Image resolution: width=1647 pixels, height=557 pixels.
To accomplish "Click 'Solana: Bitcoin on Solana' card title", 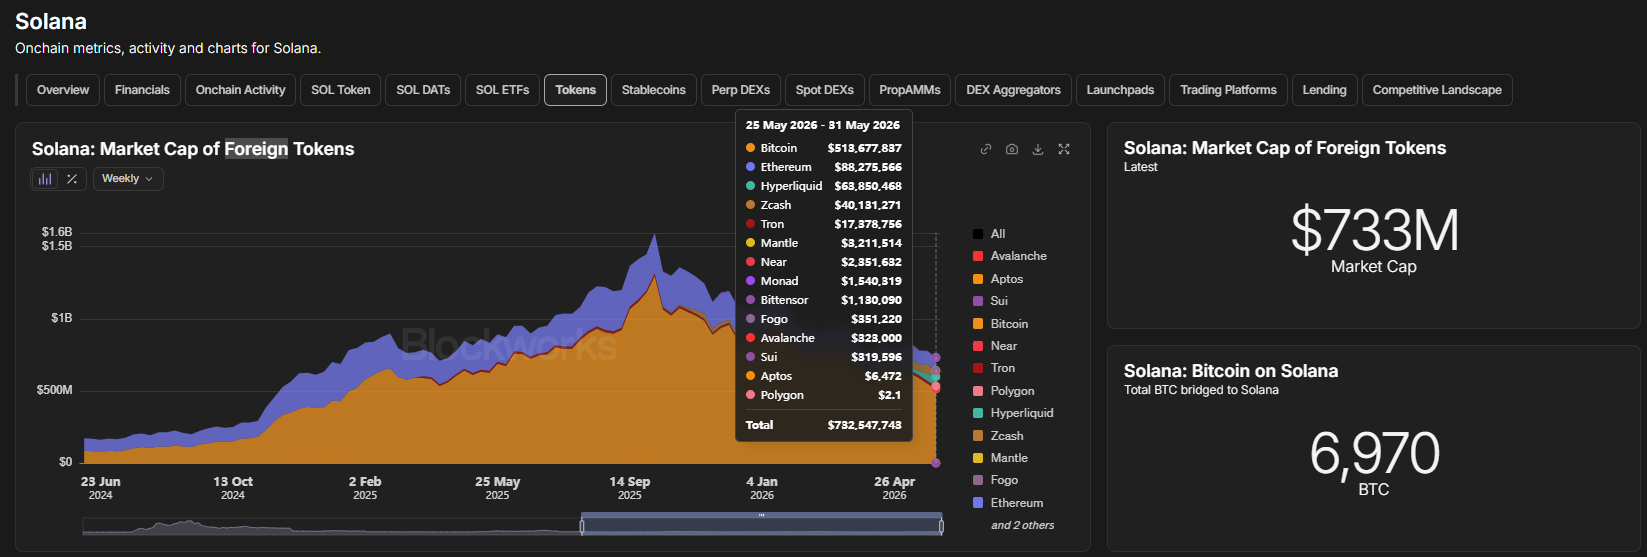I will (1231, 371).
